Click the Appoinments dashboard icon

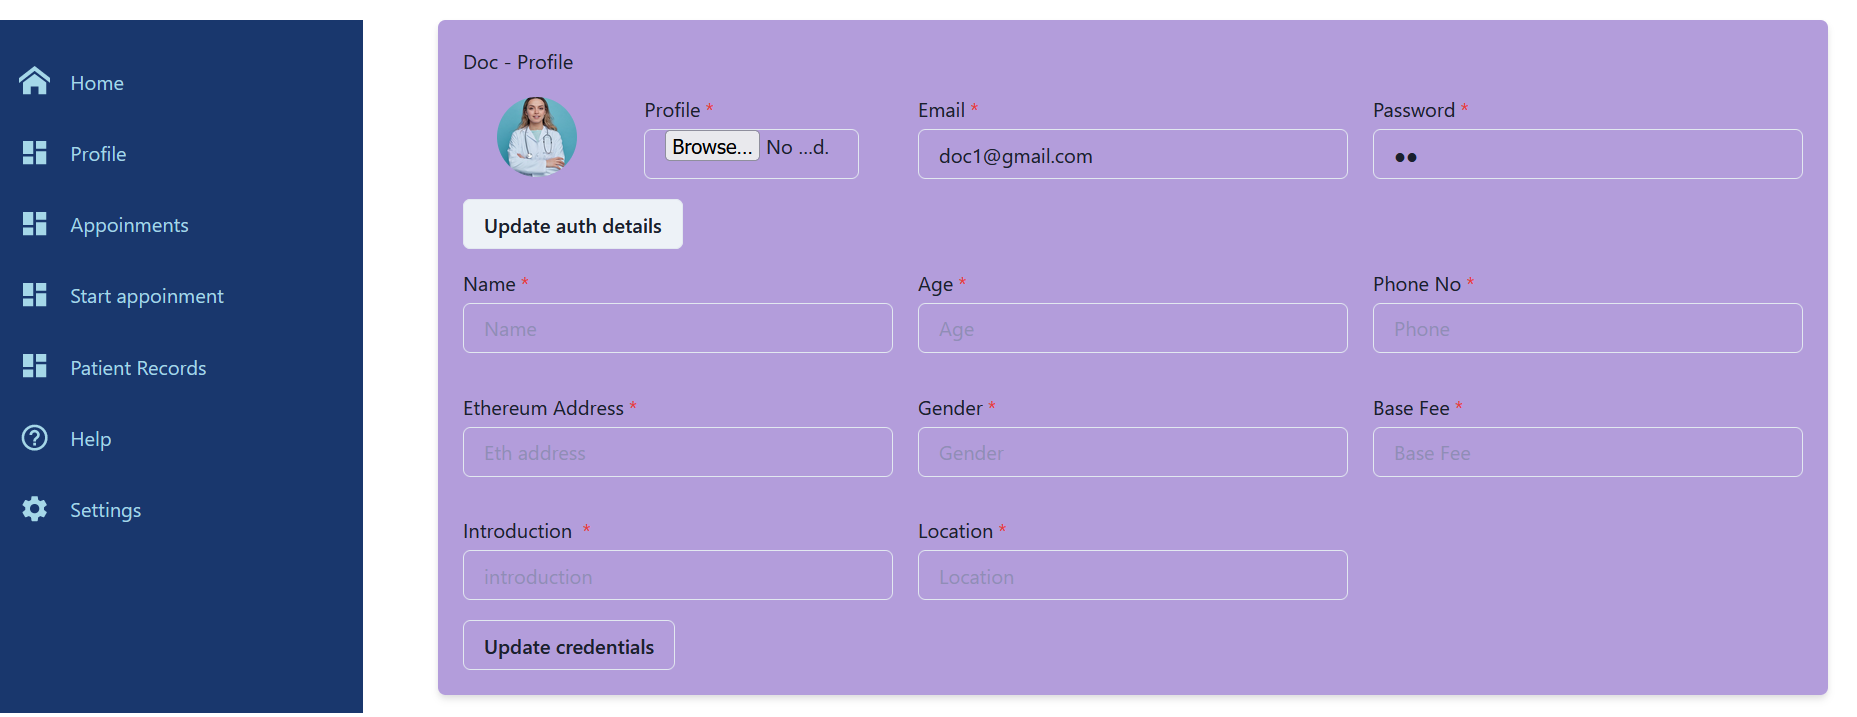point(35,224)
